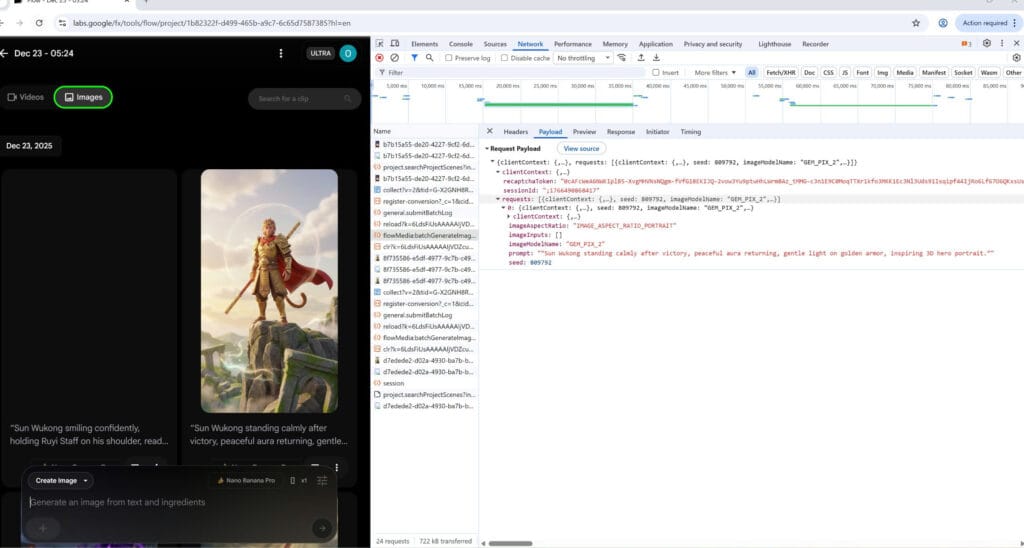1024x548 pixels.
Task: Open the Create Image mode dropdown
Action: pyautogui.click(x=61, y=481)
